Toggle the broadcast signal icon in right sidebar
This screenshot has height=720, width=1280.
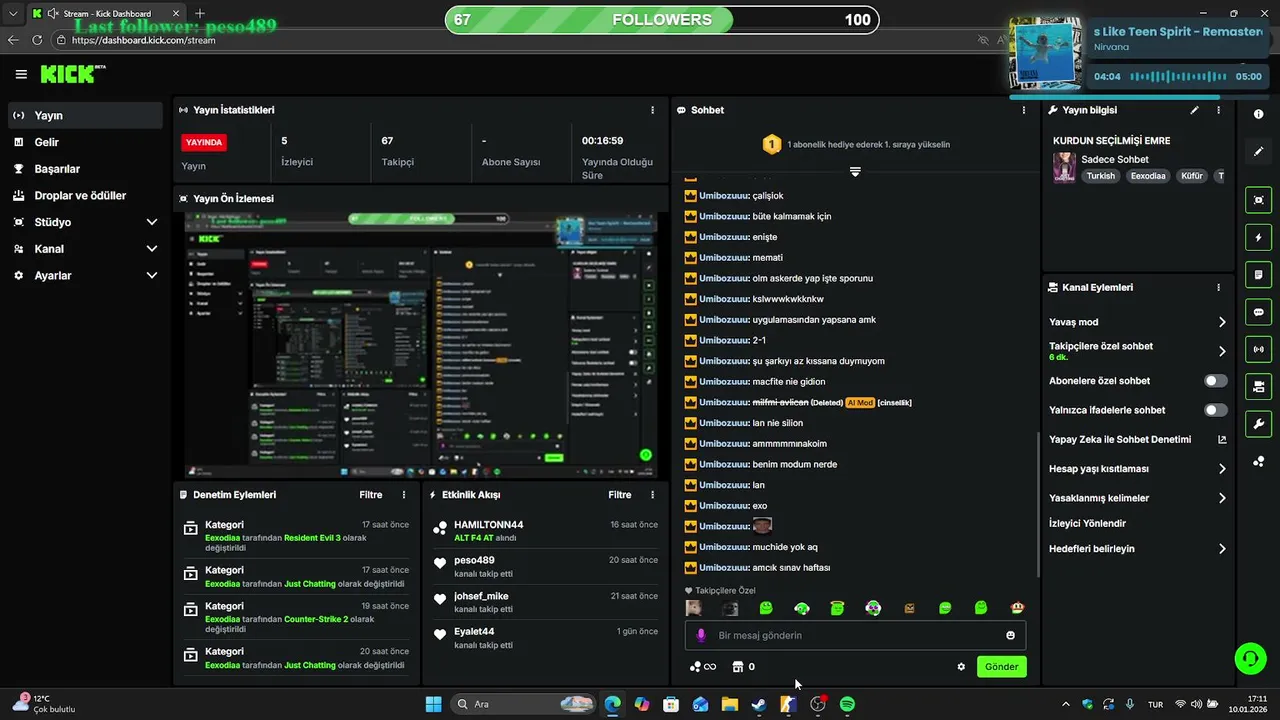pos(1259,349)
